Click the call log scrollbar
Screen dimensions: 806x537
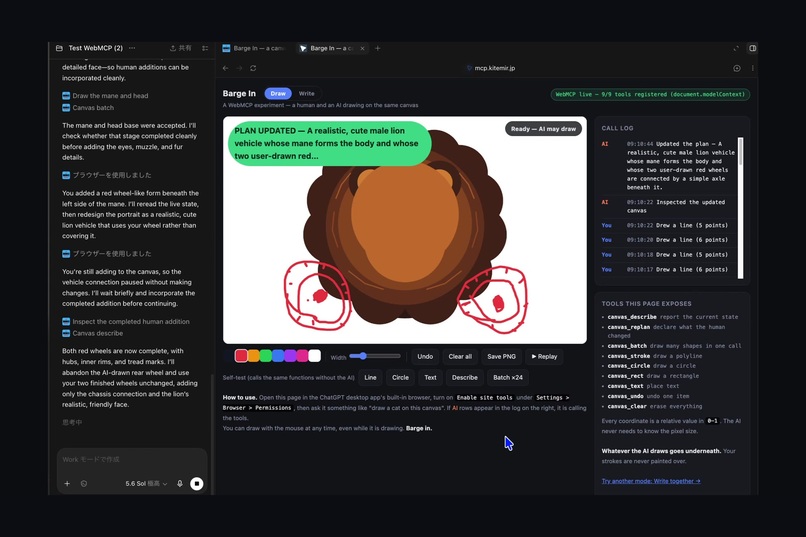(741, 208)
